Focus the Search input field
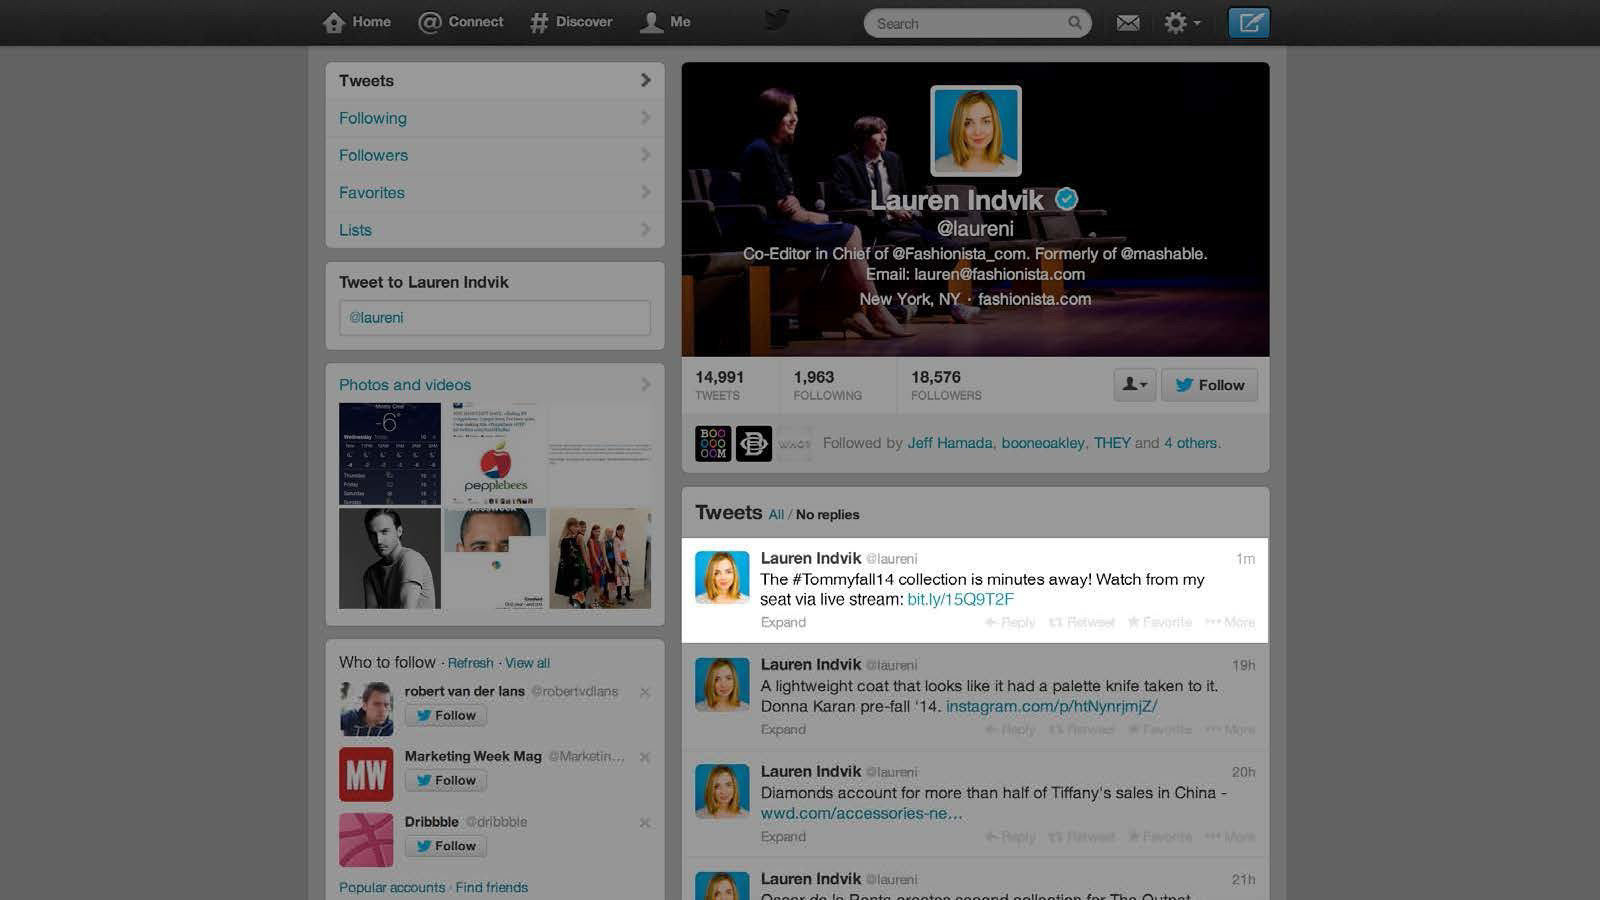Viewport: 1600px width, 900px height. point(977,23)
